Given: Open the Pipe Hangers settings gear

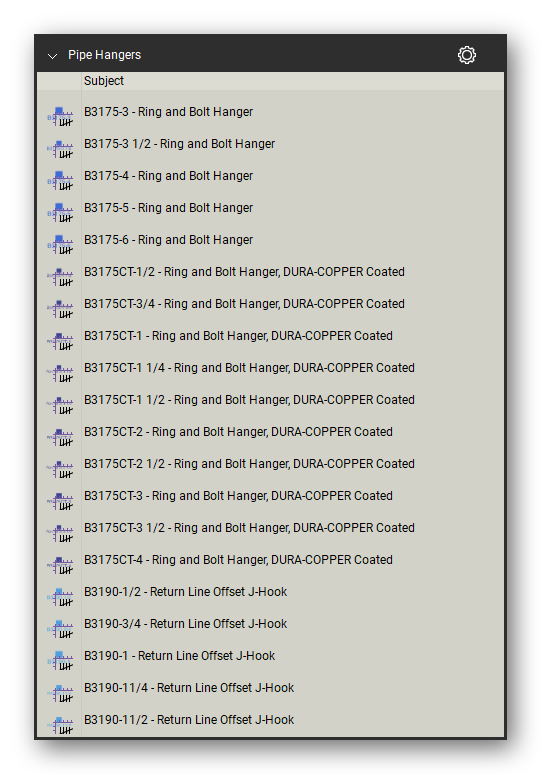Looking at the screenshot, I should click(466, 55).
